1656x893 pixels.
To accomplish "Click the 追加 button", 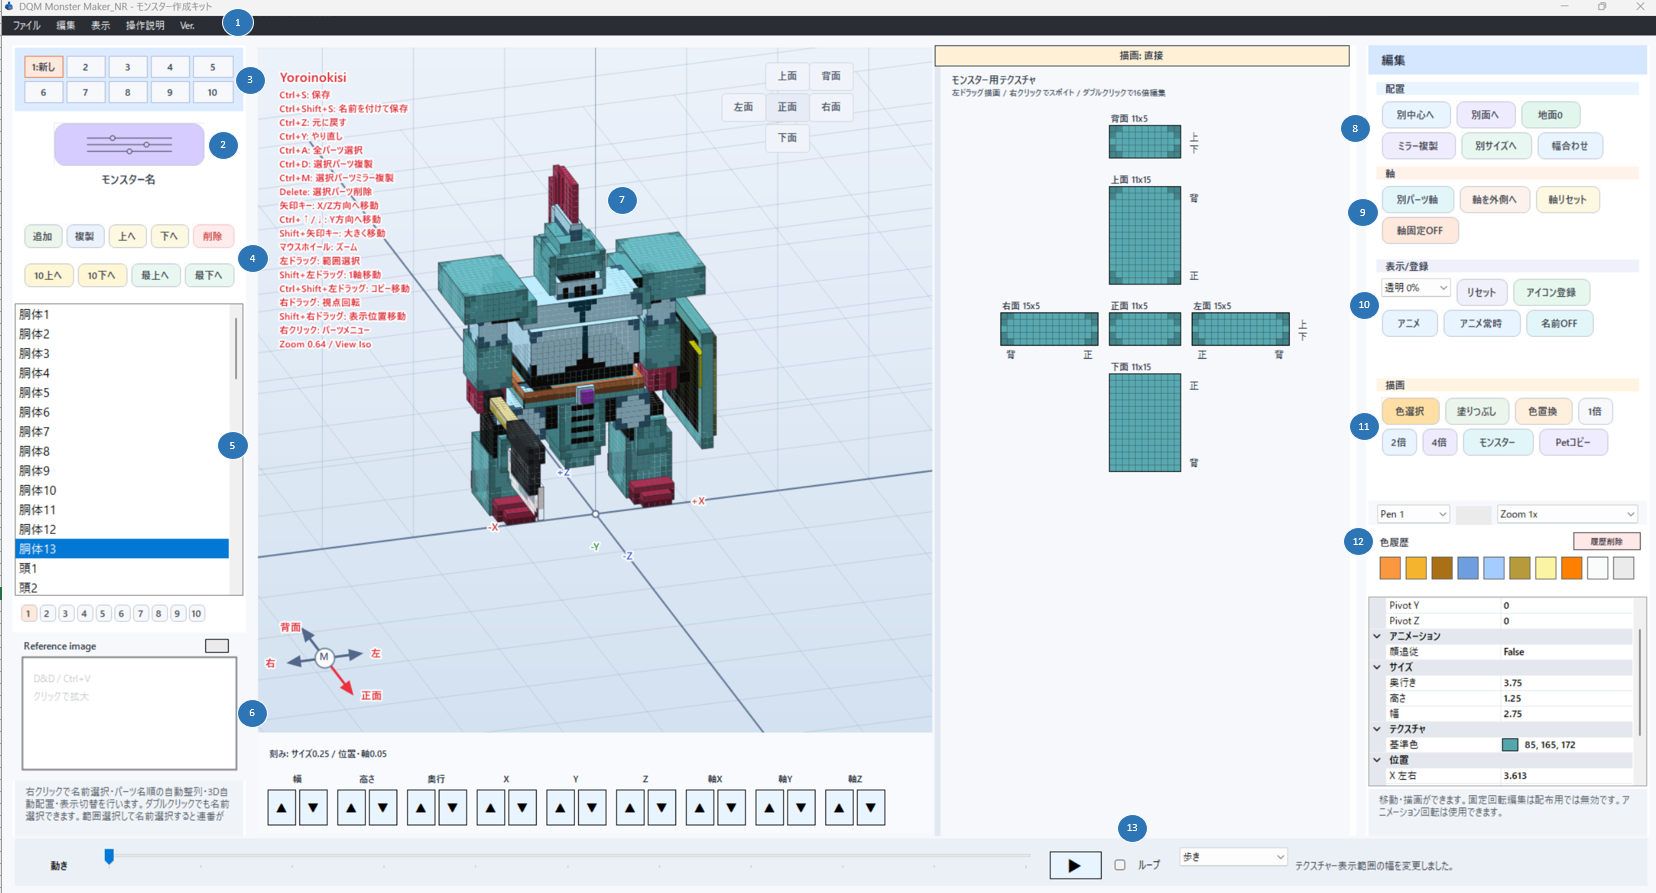I will [x=42, y=237].
